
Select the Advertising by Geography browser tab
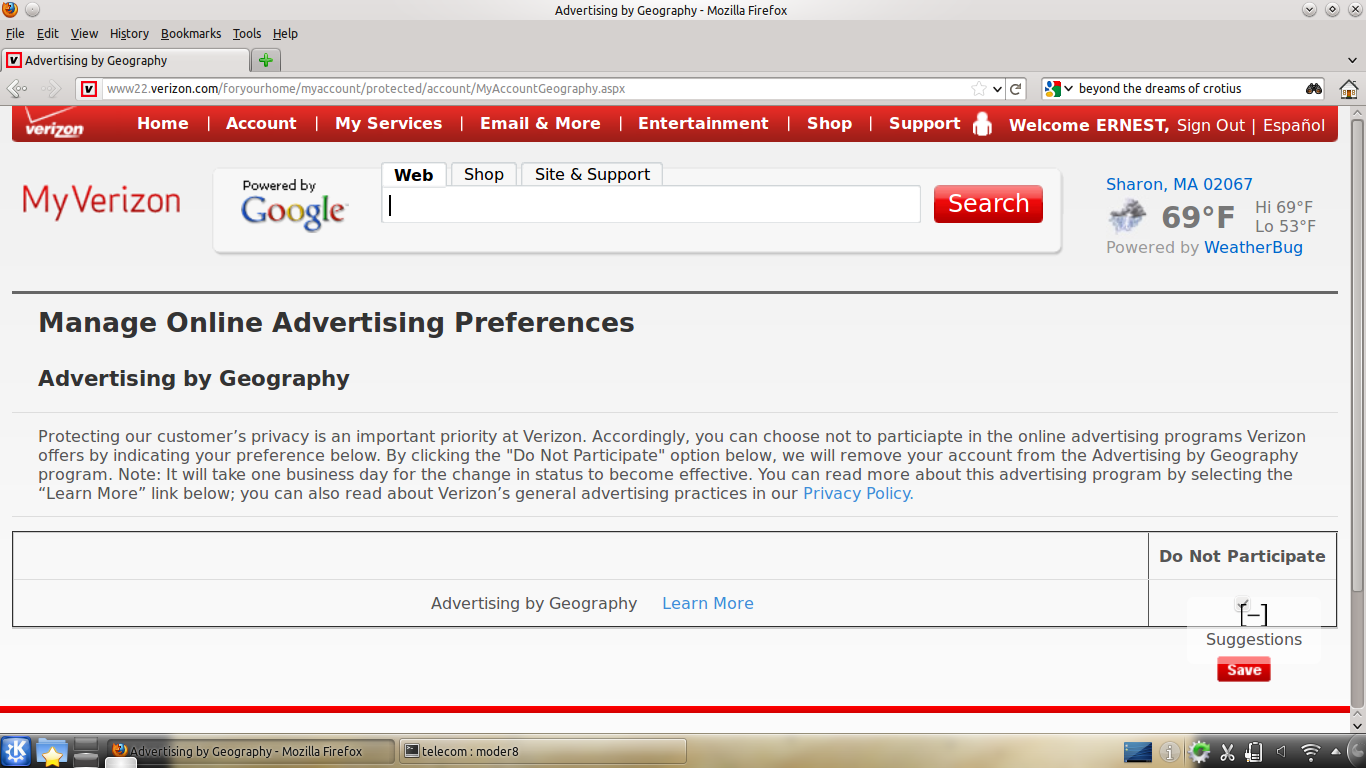point(125,60)
